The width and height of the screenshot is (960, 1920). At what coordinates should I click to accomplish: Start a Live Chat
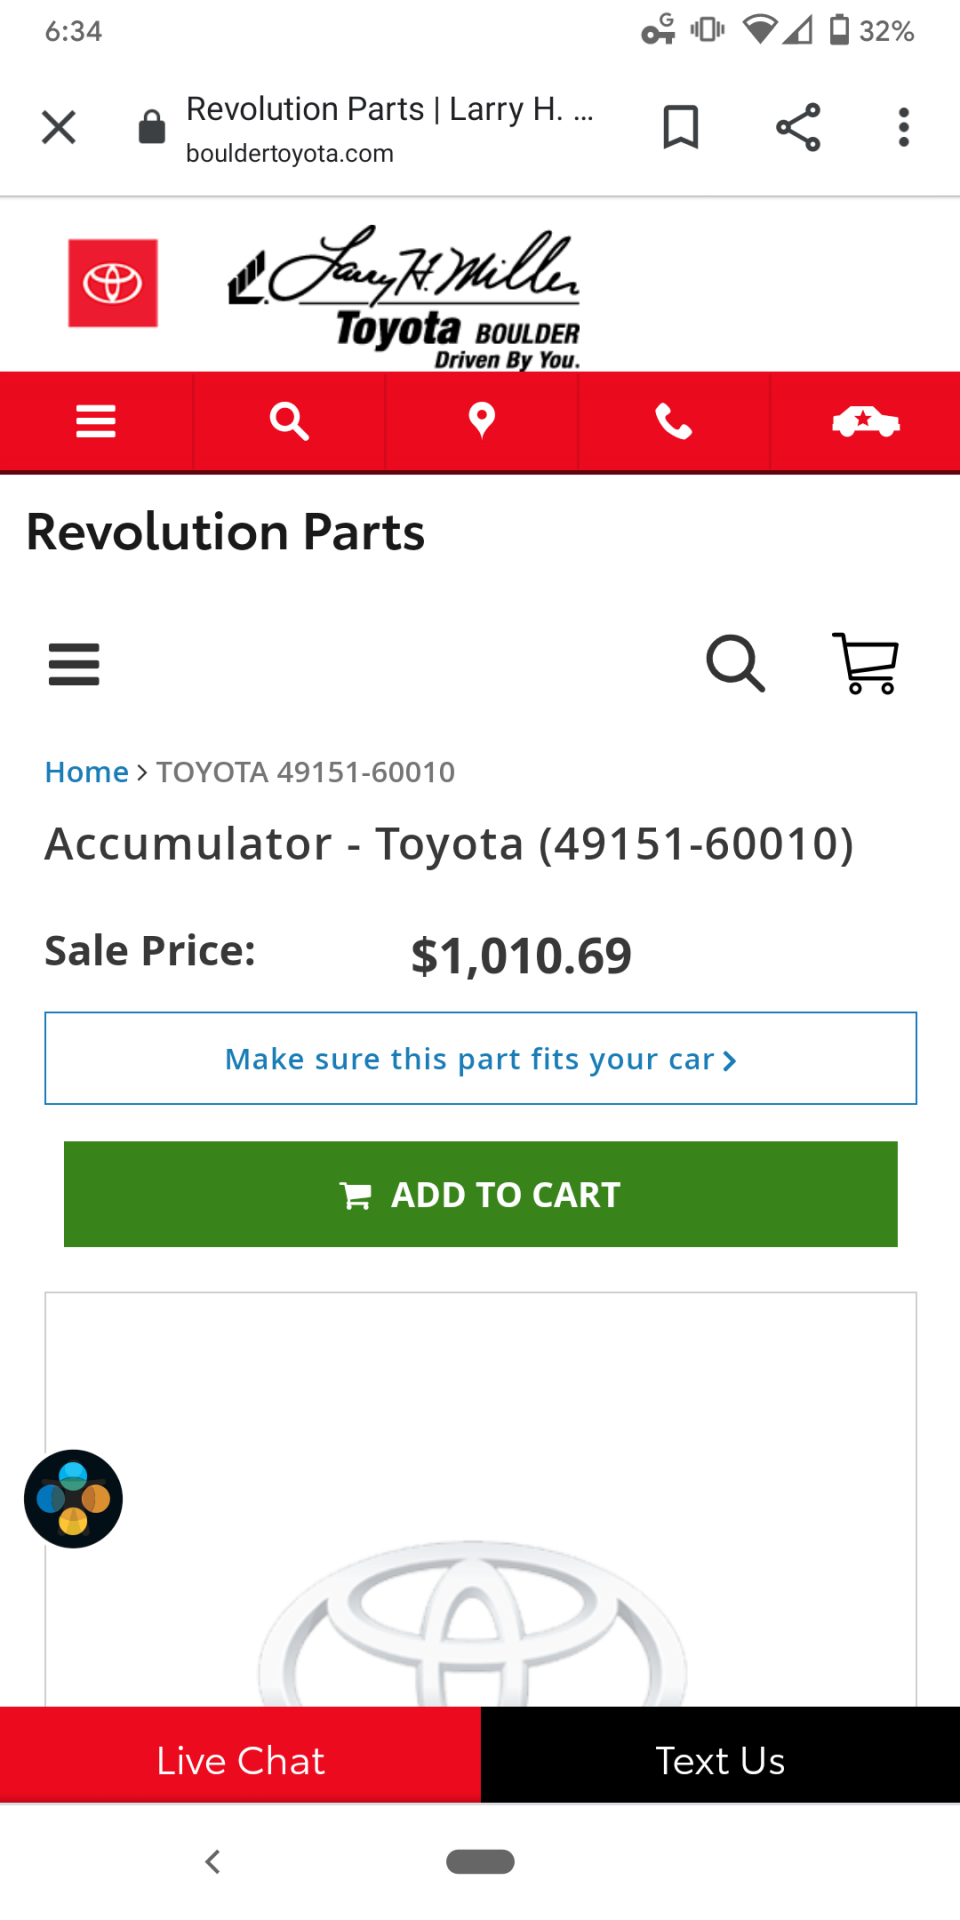click(240, 1759)
